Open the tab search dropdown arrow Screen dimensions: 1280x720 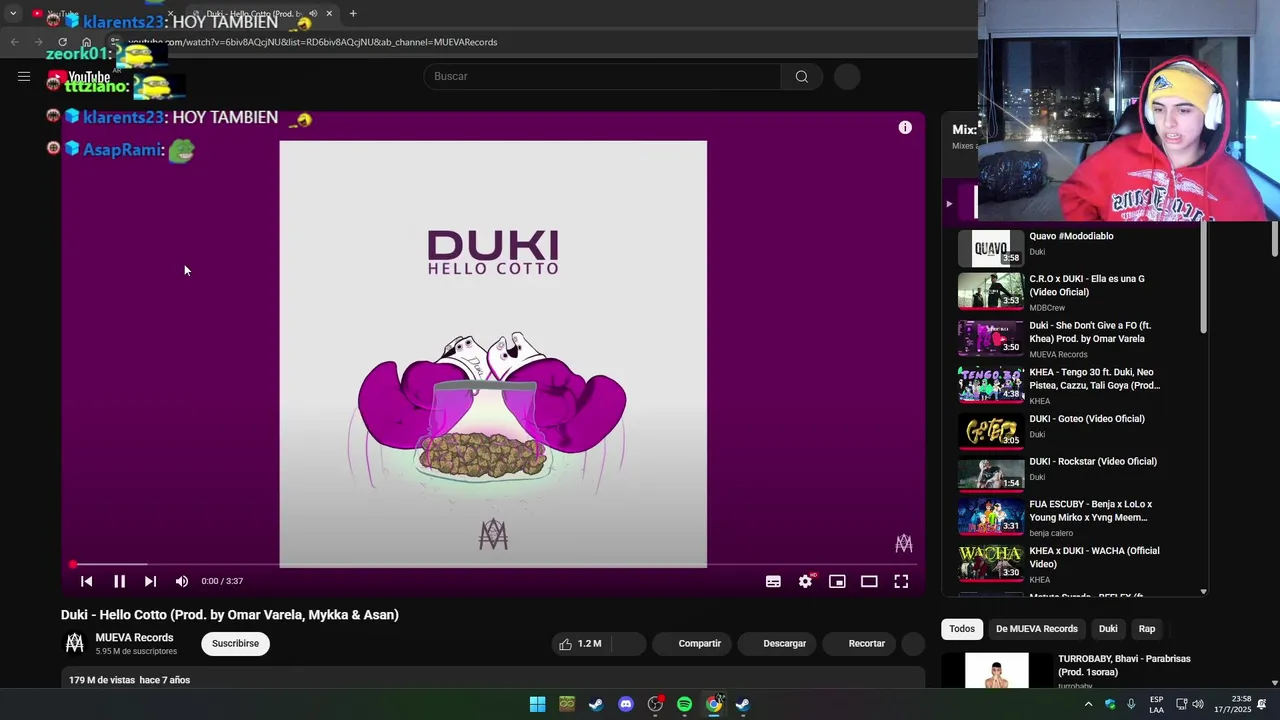pyautogui.click(x=13, y=14)
